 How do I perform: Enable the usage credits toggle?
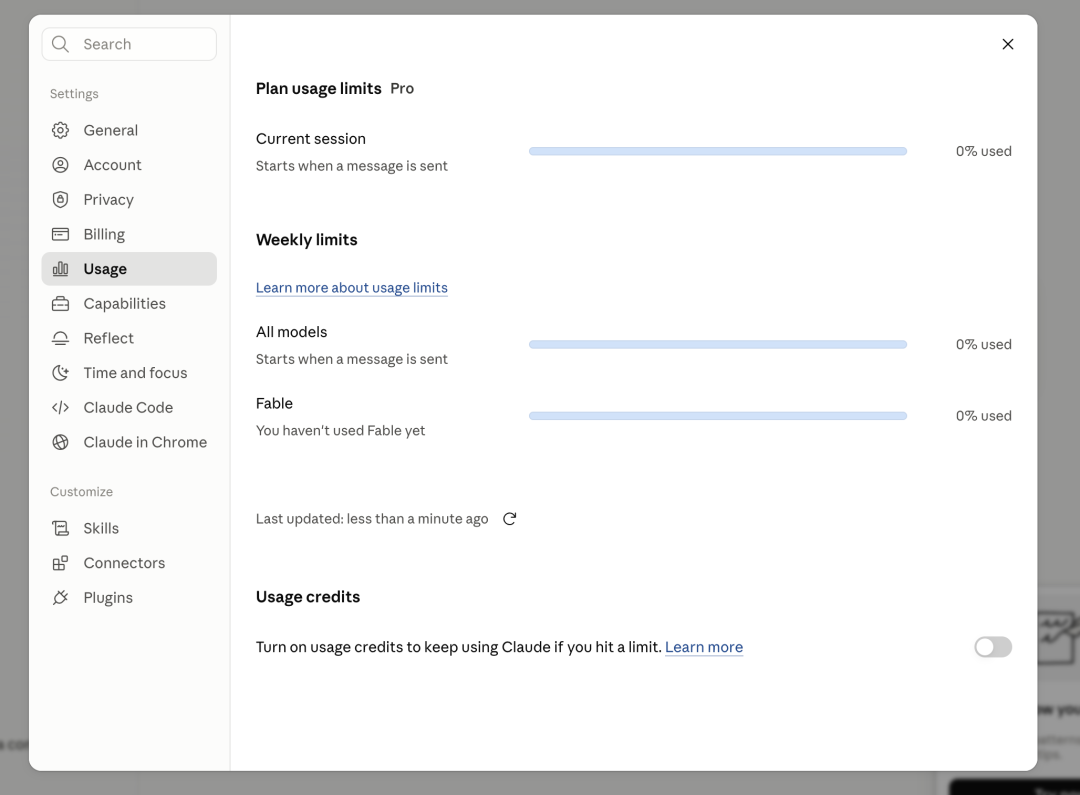[993, 647]
